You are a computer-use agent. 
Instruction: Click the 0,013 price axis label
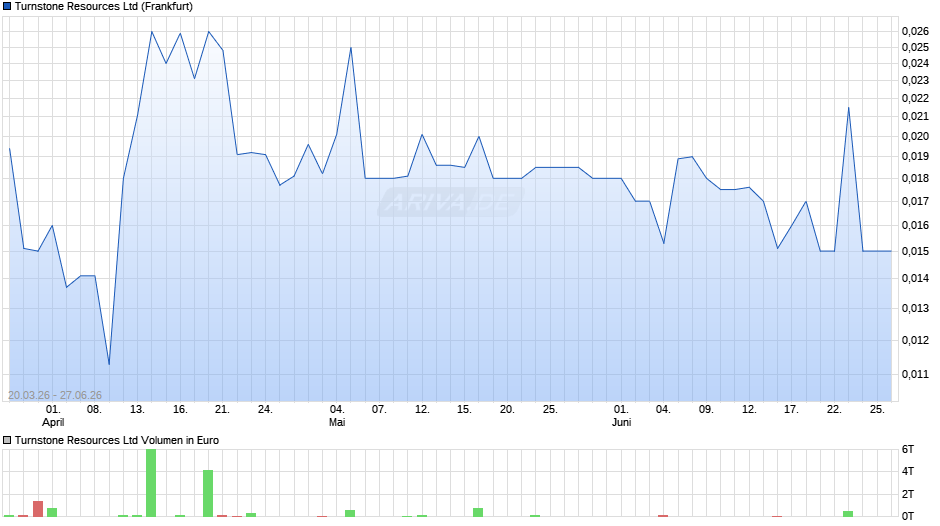point(915,308)
